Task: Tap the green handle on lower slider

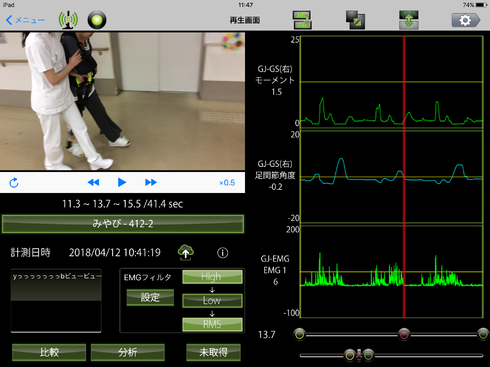Action: [x=368, y=355]
